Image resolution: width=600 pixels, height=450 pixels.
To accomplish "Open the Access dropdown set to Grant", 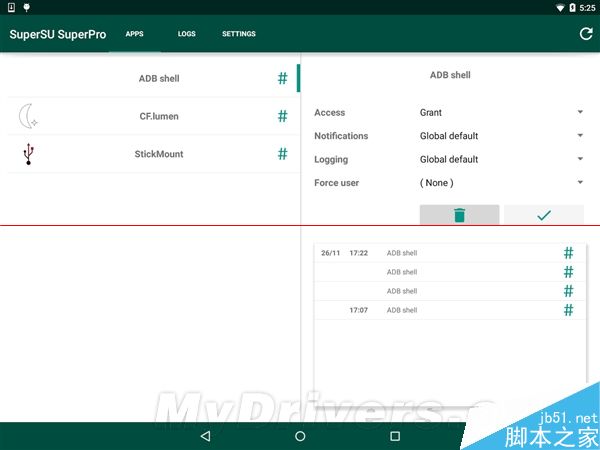I will tap(501, 112).
